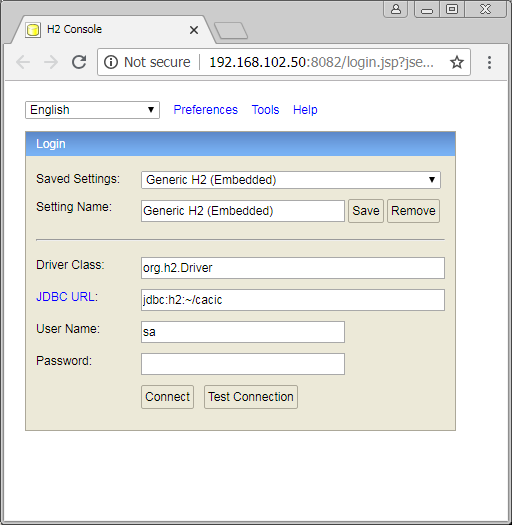
Task: Focus the Password input field
Action: (x=243, y=364)
